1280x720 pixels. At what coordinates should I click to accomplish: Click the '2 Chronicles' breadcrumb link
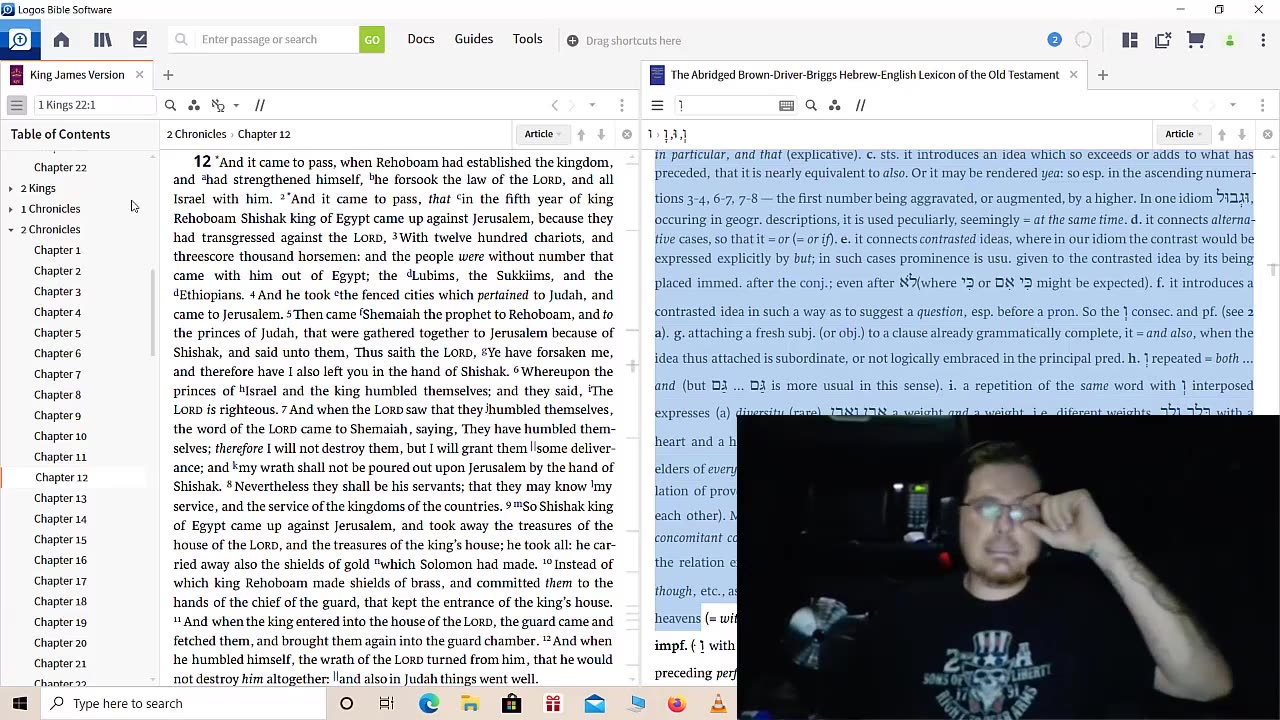(x=196, y=134)
